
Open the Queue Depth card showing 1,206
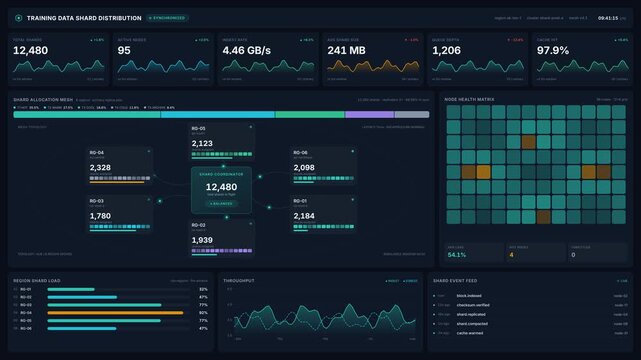click(477, 59)
